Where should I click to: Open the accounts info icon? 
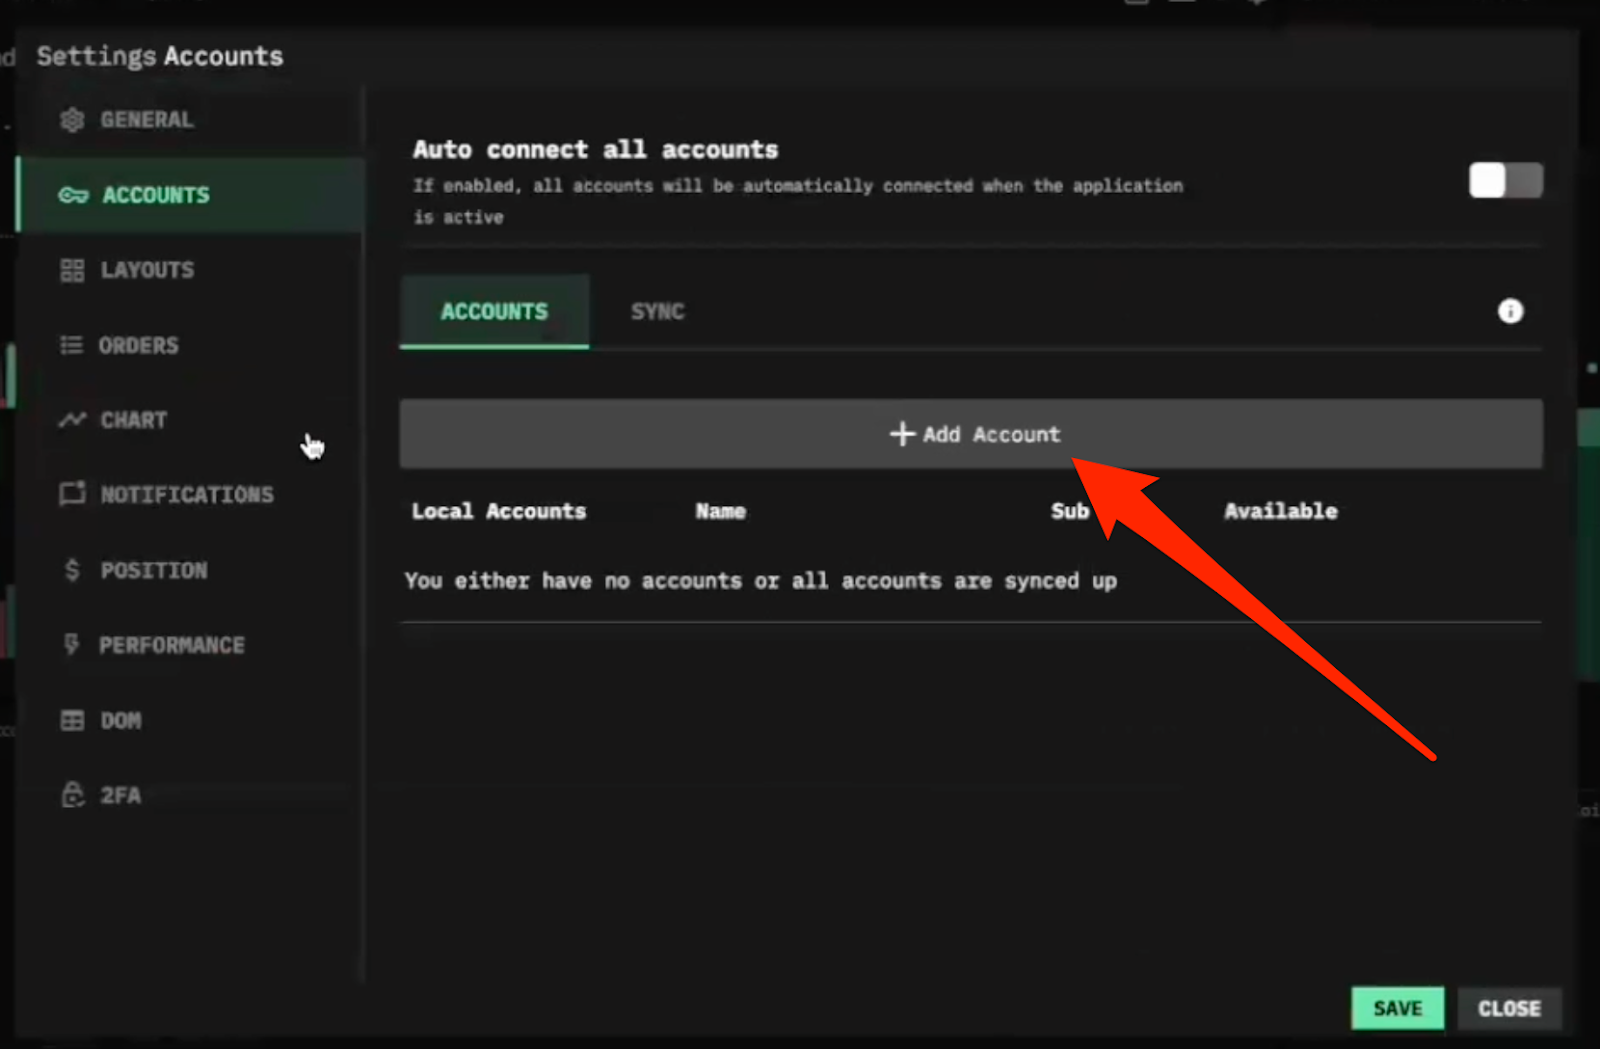point(1510,311)
